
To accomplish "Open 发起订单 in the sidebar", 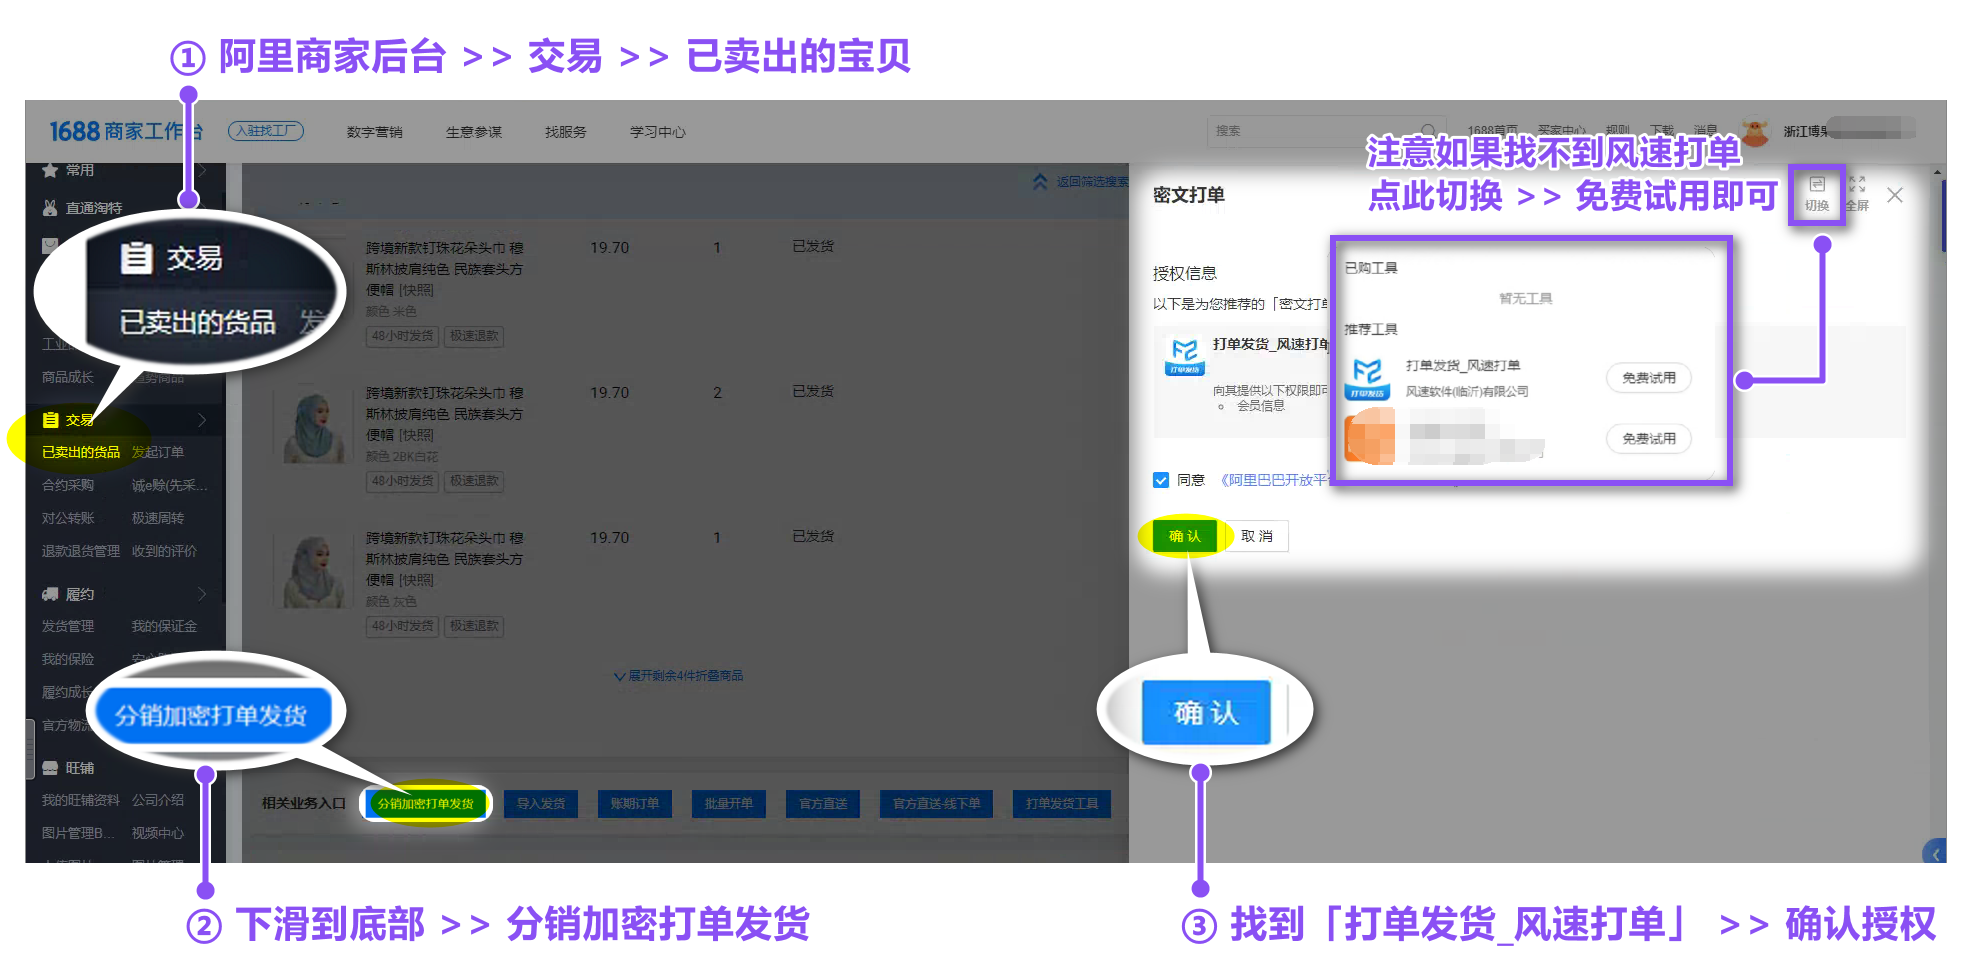I will point(158,452).
